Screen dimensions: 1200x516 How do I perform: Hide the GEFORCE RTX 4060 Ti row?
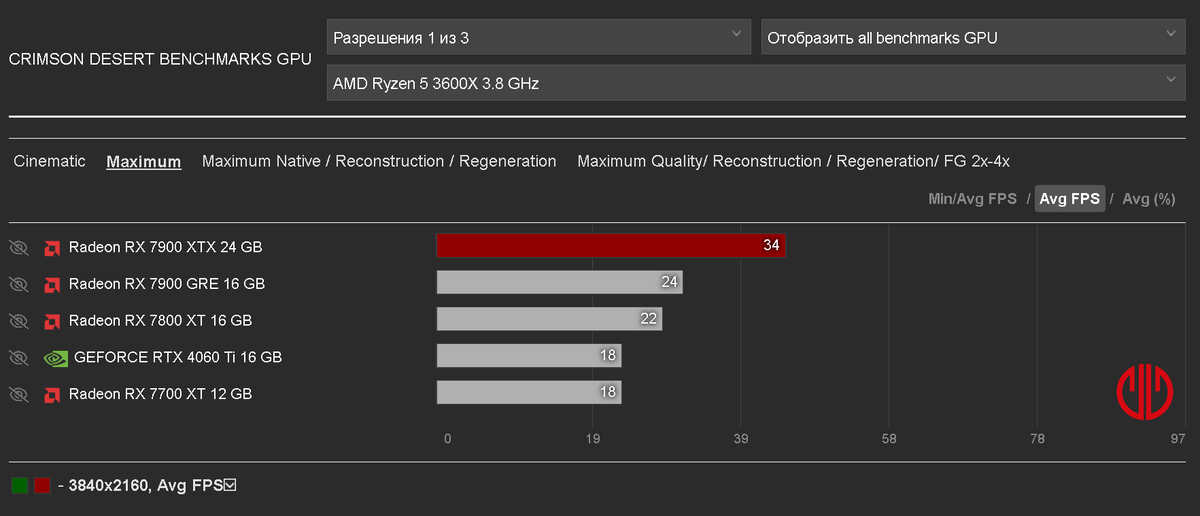tap(18, 357)
